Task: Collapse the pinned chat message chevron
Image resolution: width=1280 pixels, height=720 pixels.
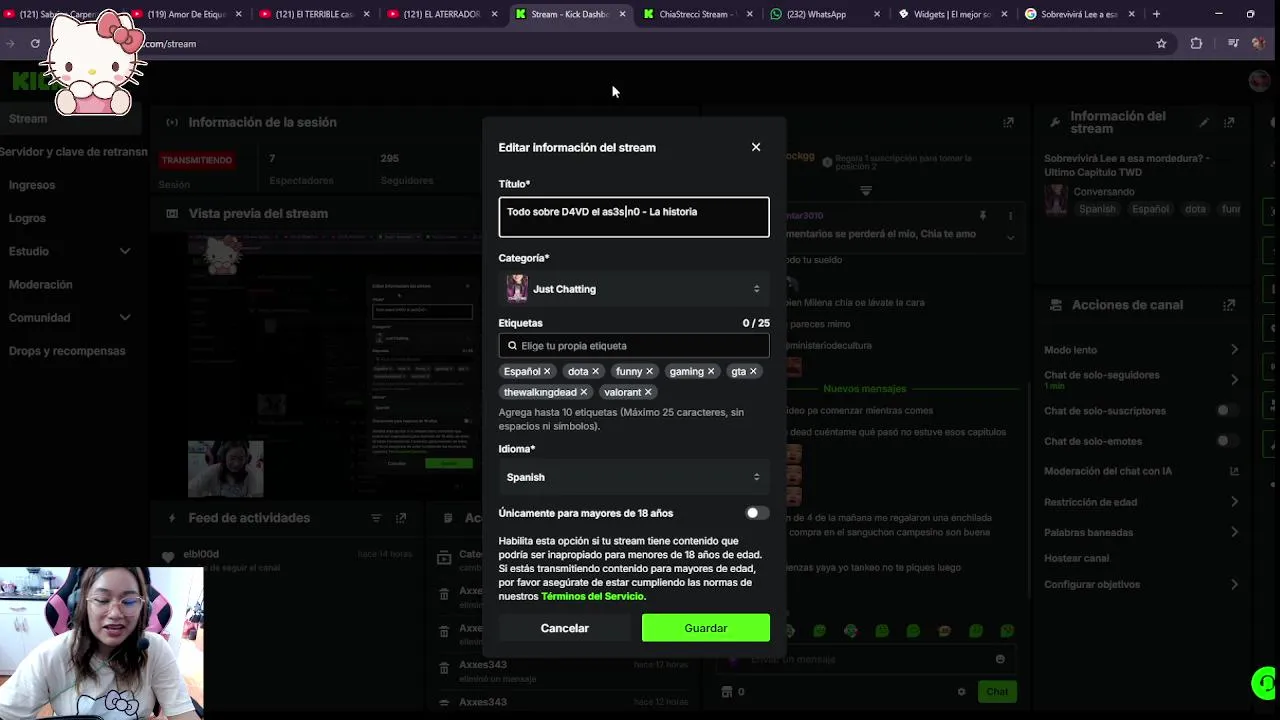Action: pyautogui.click(x=1010, y=238)
